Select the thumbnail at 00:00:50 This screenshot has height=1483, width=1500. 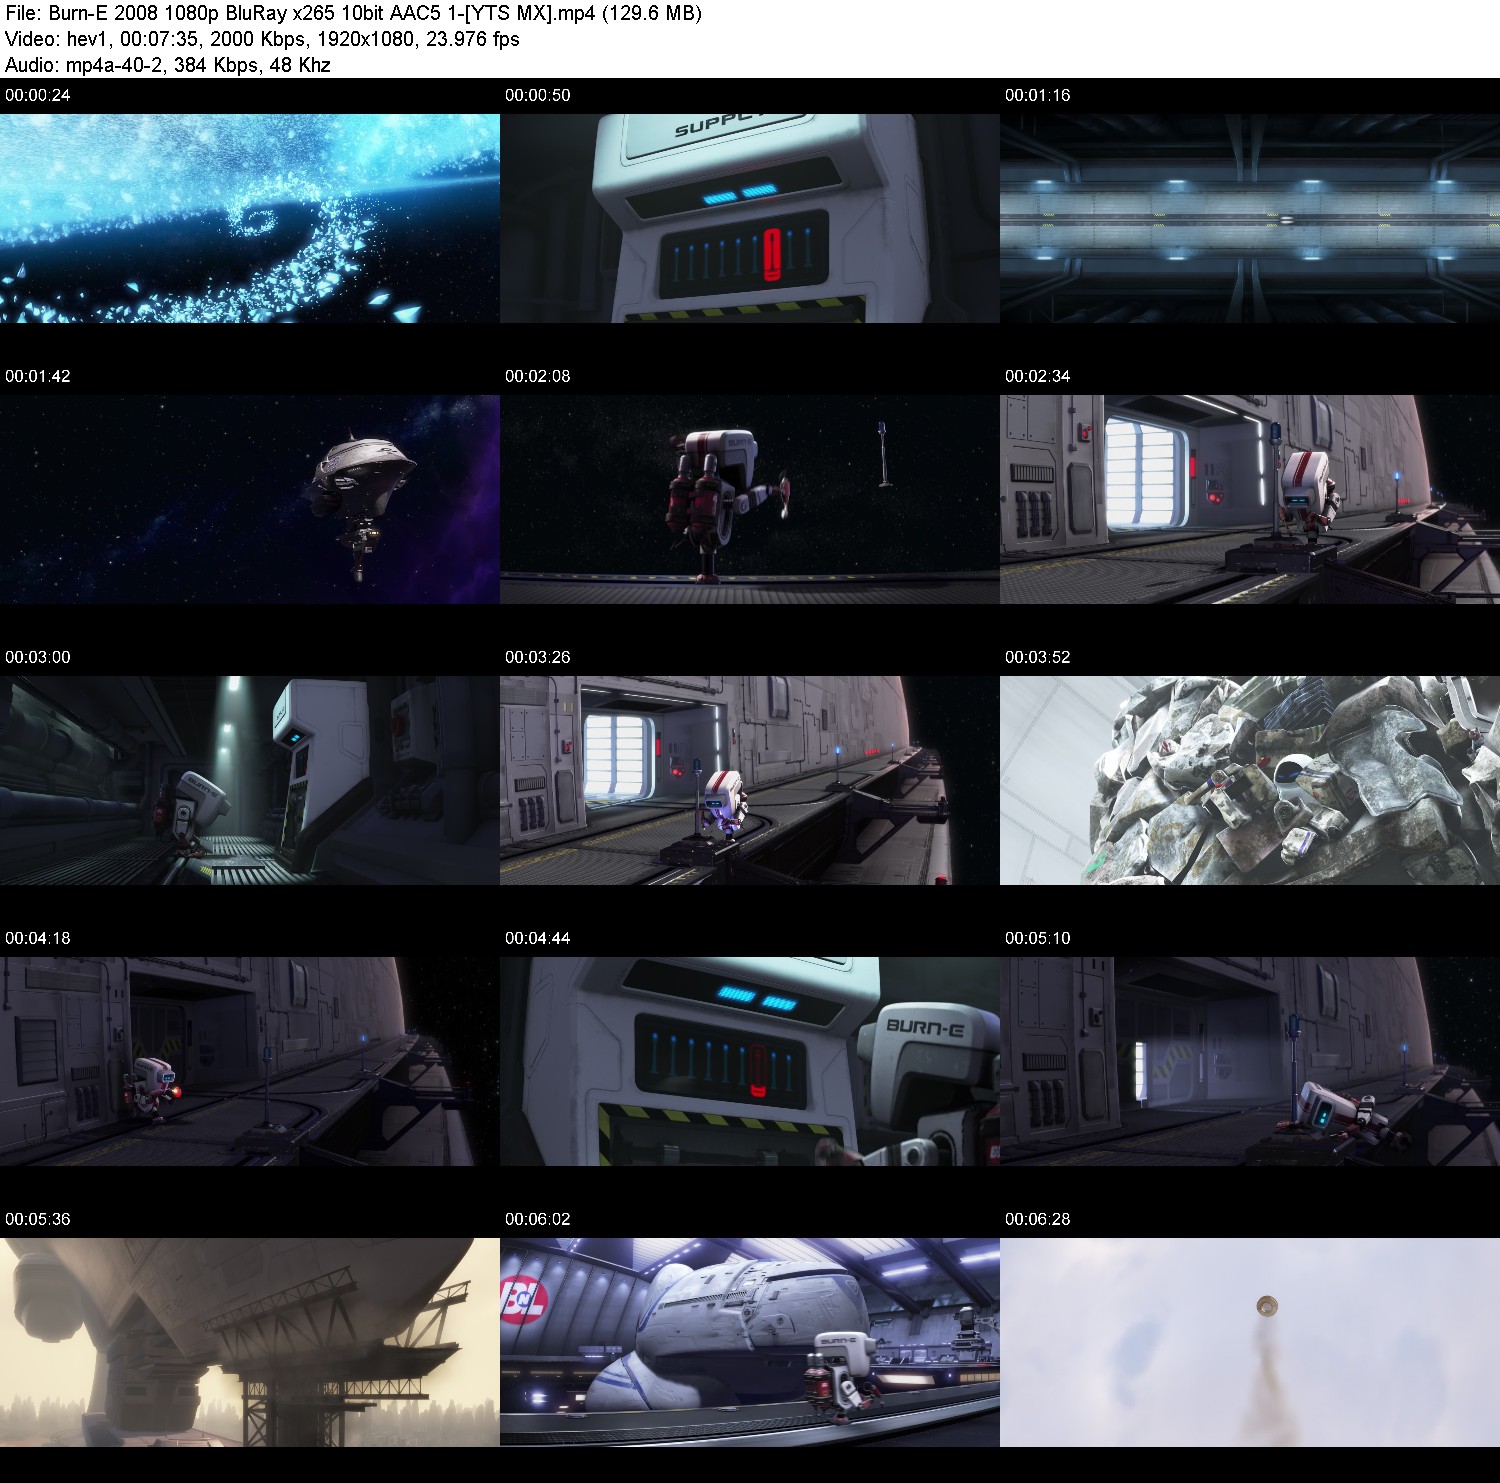point(750,218)
